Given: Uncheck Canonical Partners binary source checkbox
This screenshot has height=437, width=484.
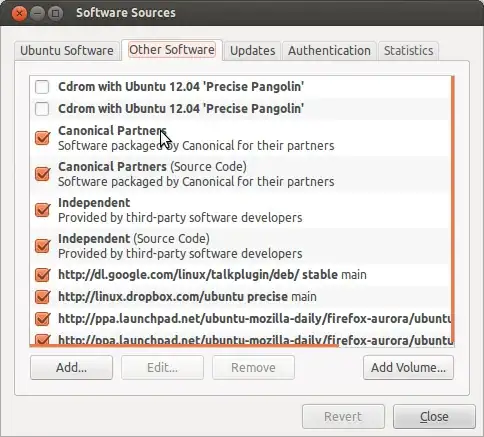Looking at the screenshot, I should point(42,138).
